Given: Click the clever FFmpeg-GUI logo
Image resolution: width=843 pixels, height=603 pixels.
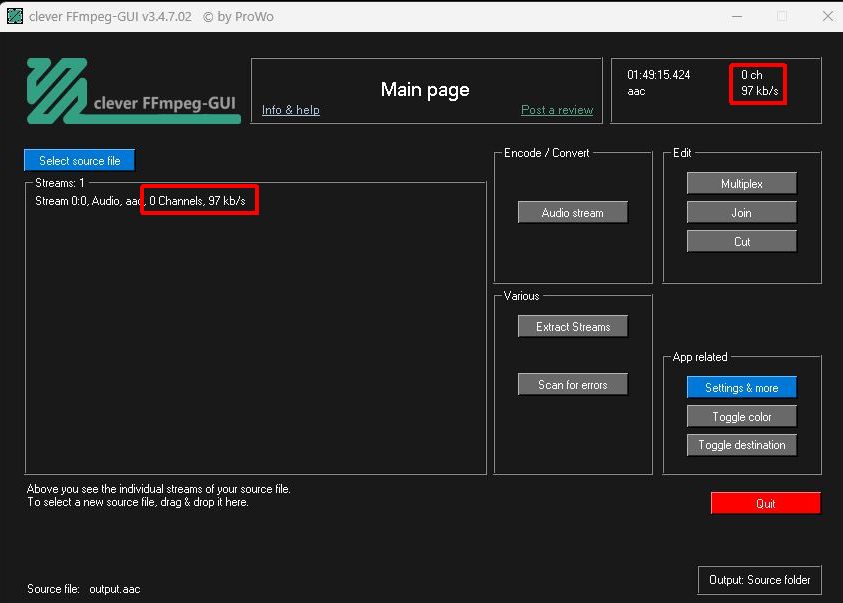Looking at the screenshot, I should [133, 91].
